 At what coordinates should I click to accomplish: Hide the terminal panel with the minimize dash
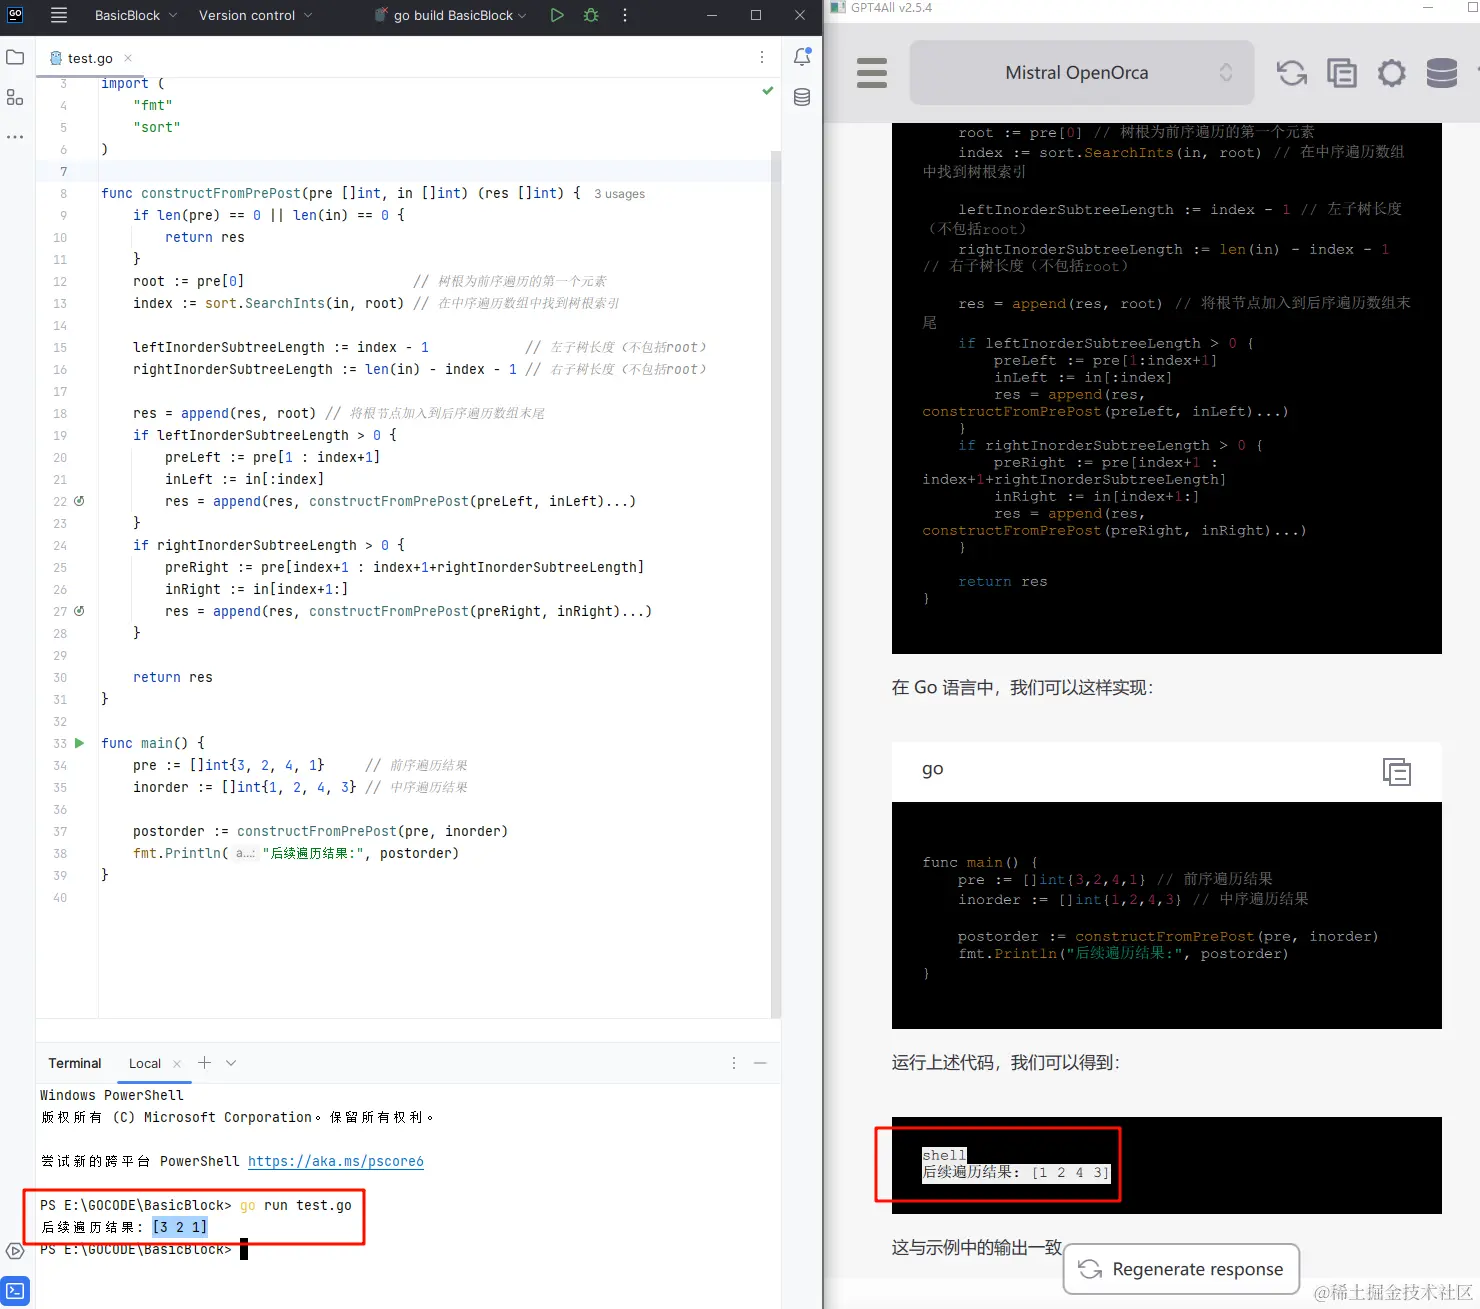(x=760, y=1063)
